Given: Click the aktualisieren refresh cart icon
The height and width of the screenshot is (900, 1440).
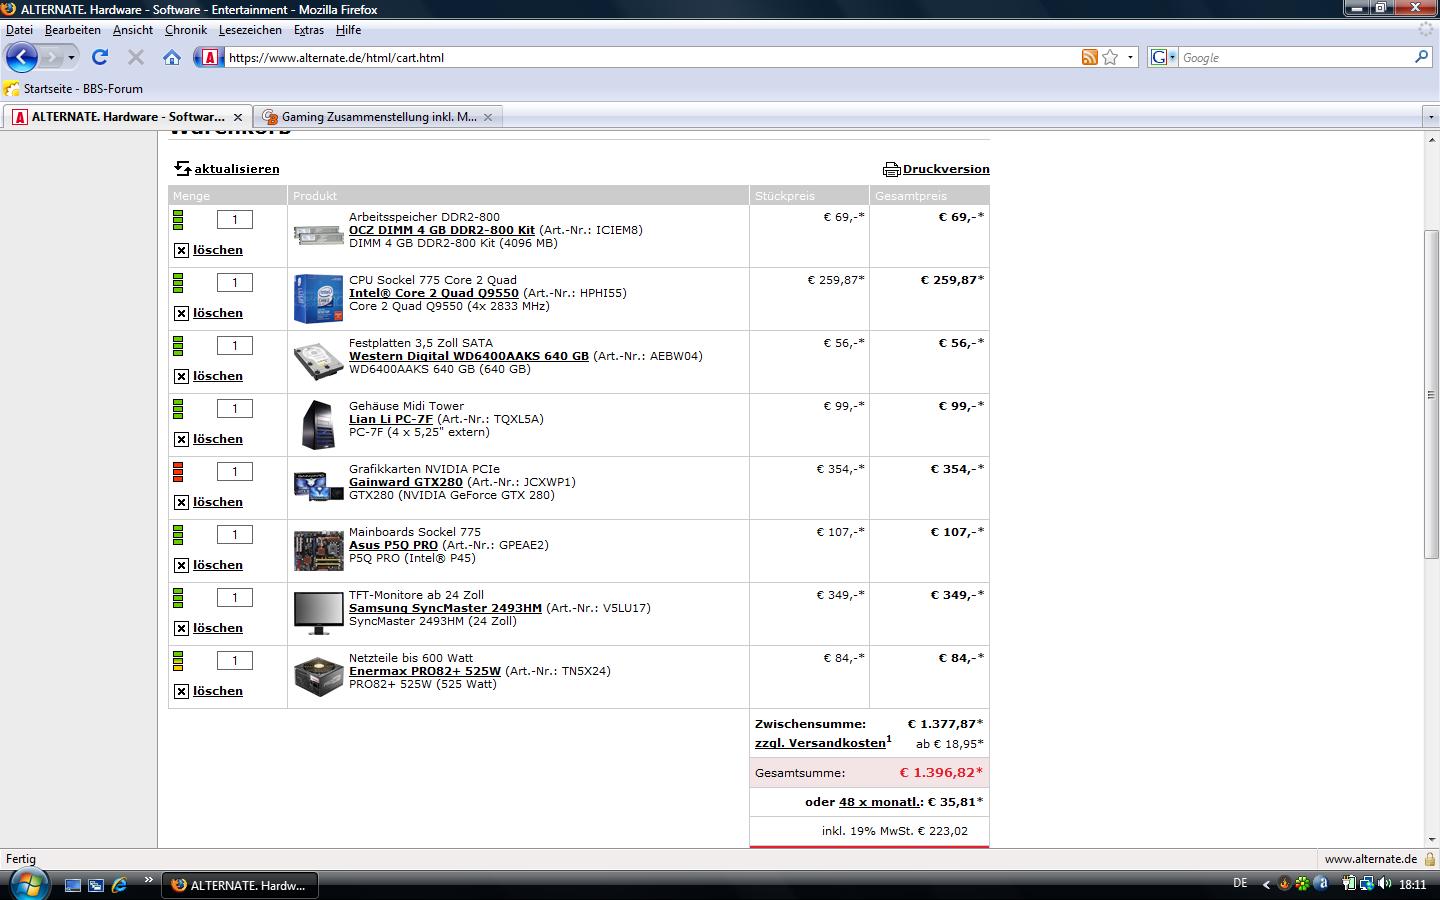Looking at the screenshot, I should pyautogui.click(x=182, y=169).
